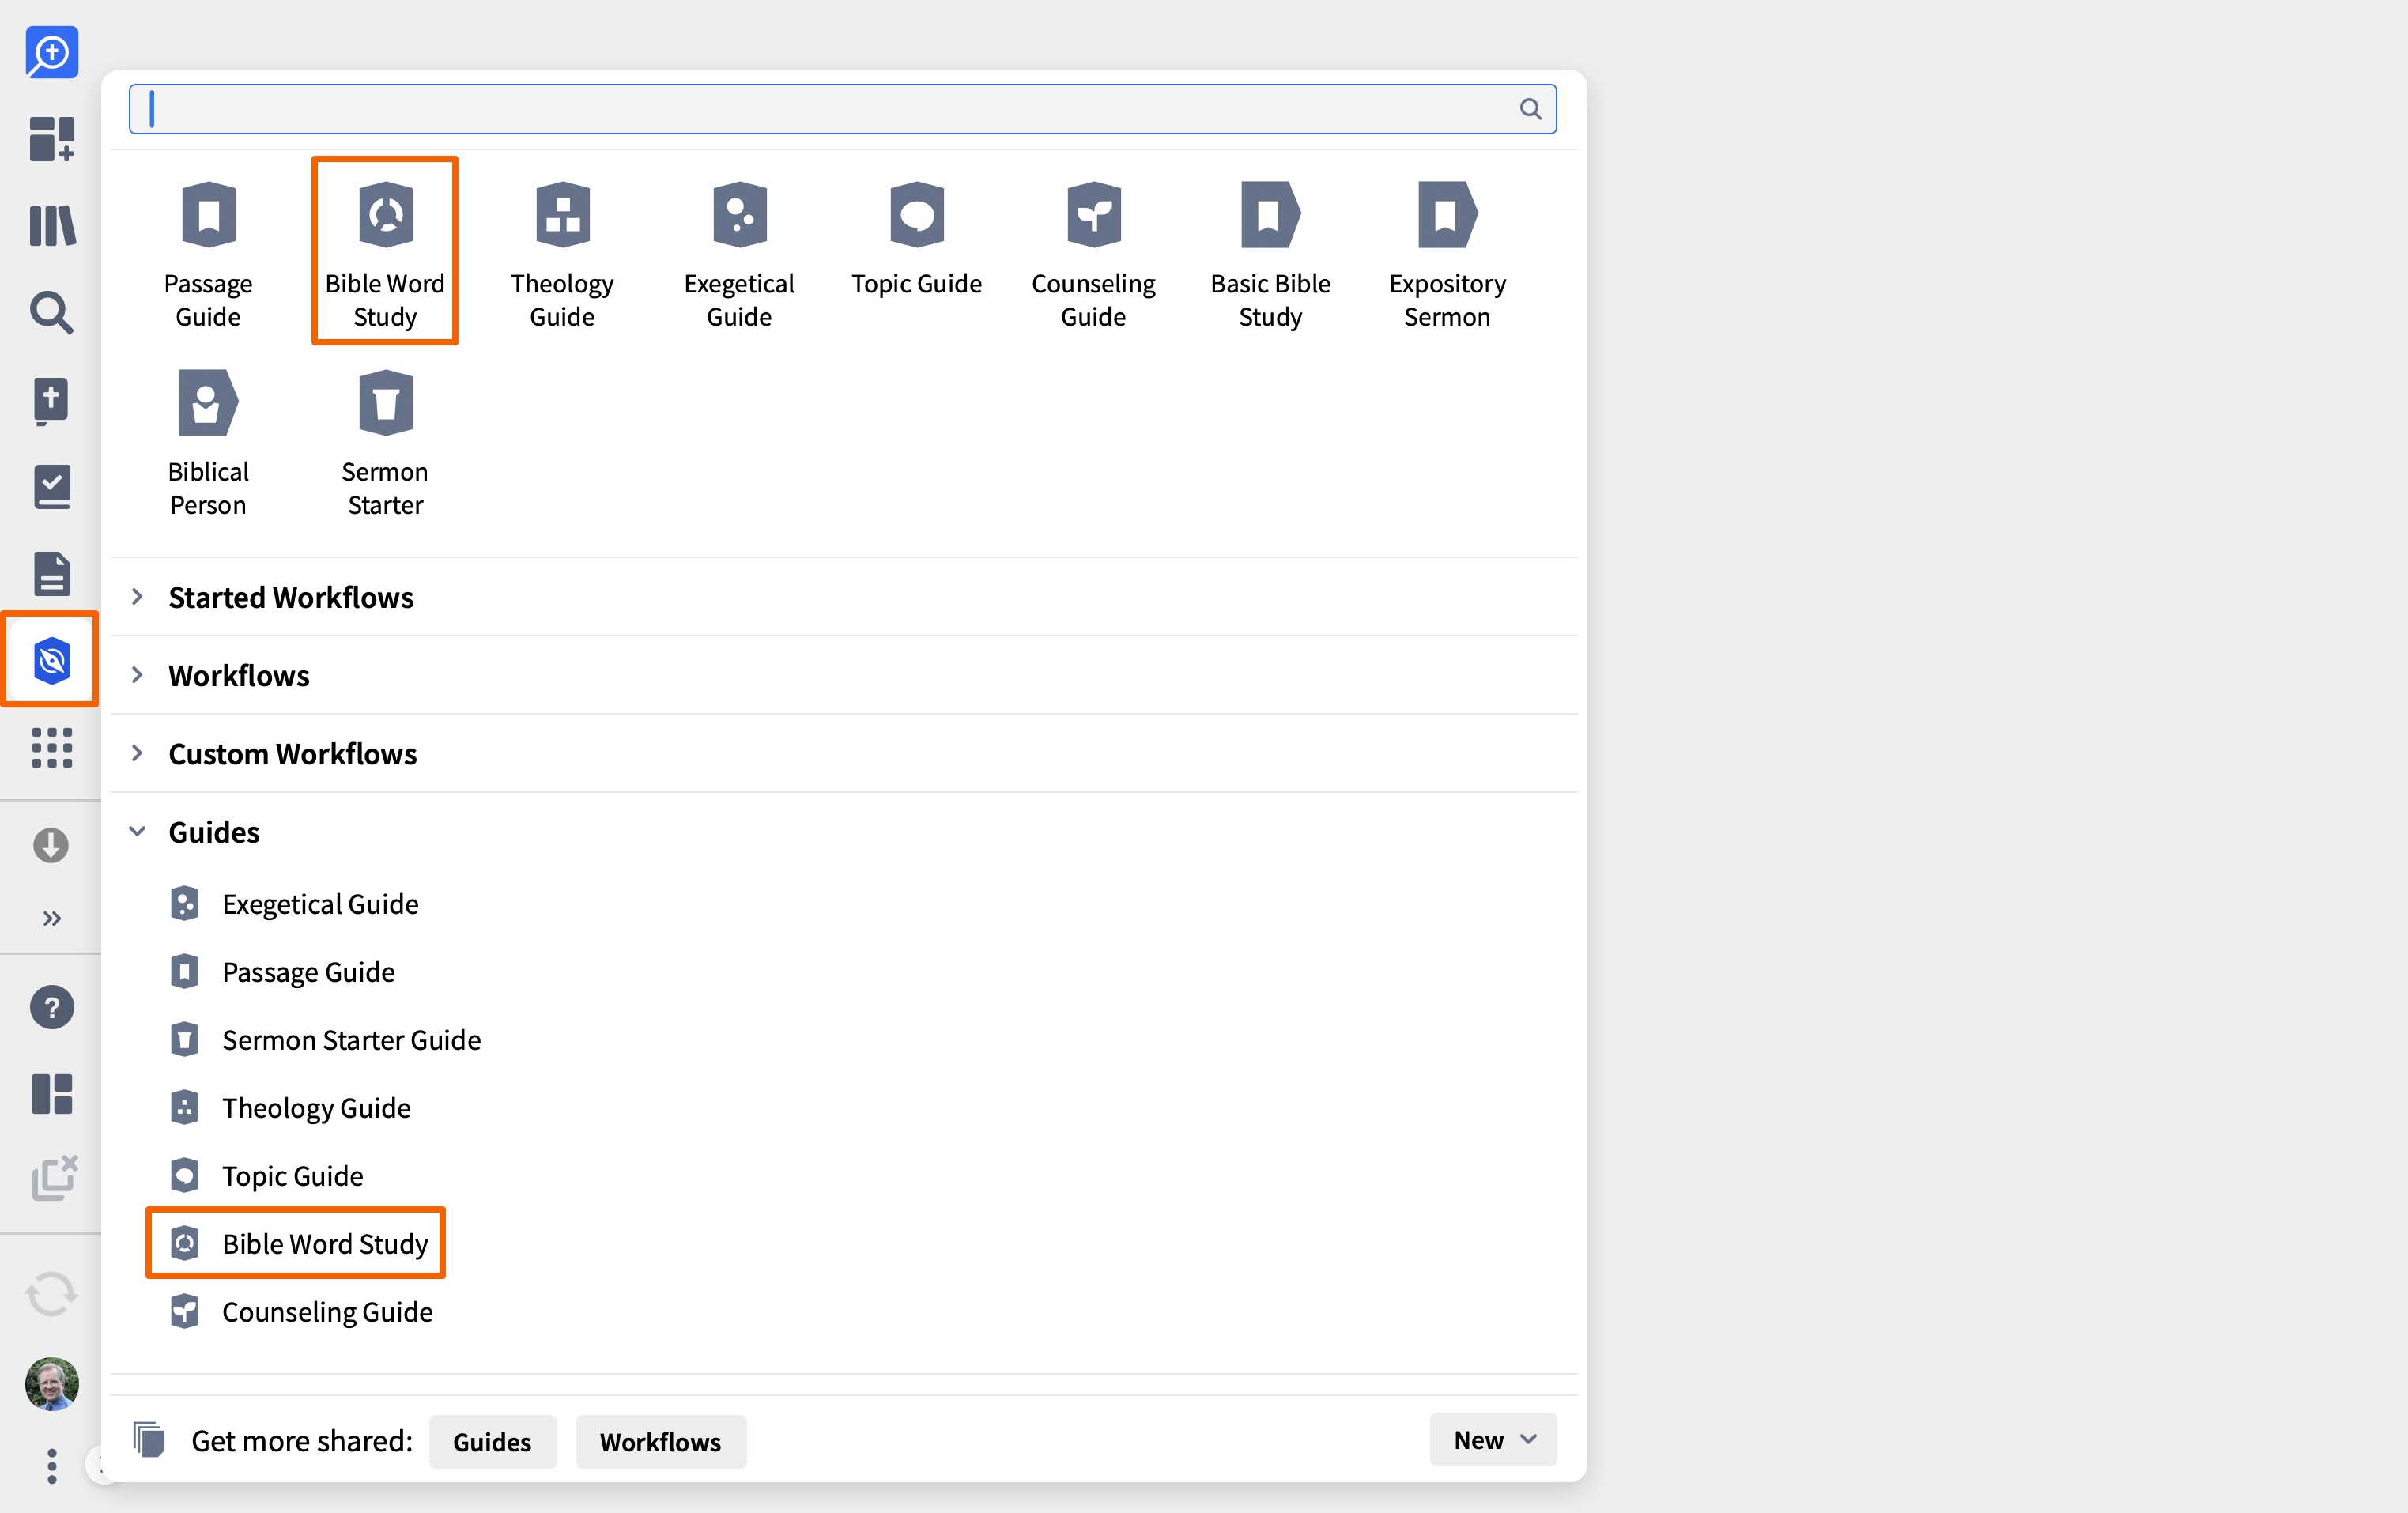Click the Guides sidebar icon

point(52,660)
